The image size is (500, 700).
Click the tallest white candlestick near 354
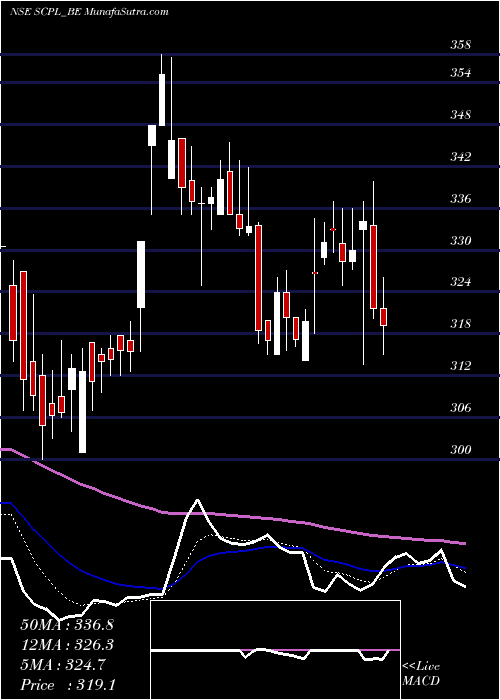tap(162, 100)
